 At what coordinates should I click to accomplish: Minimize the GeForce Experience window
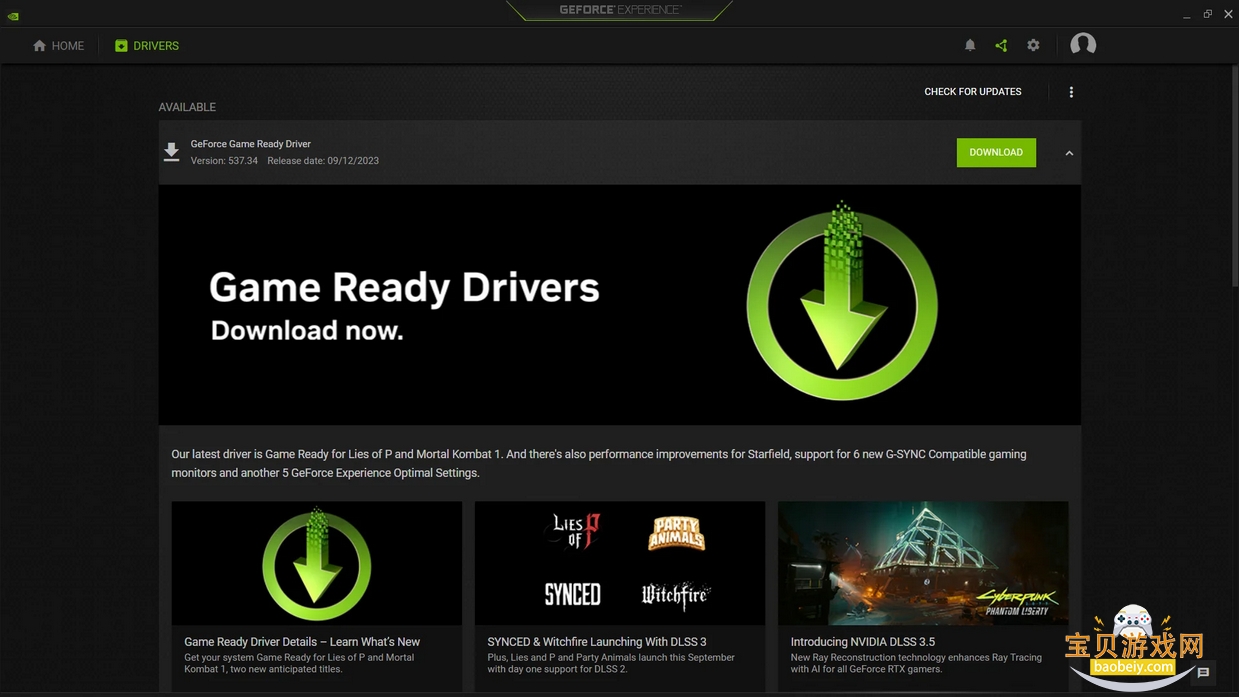[x=1186, y=15]
